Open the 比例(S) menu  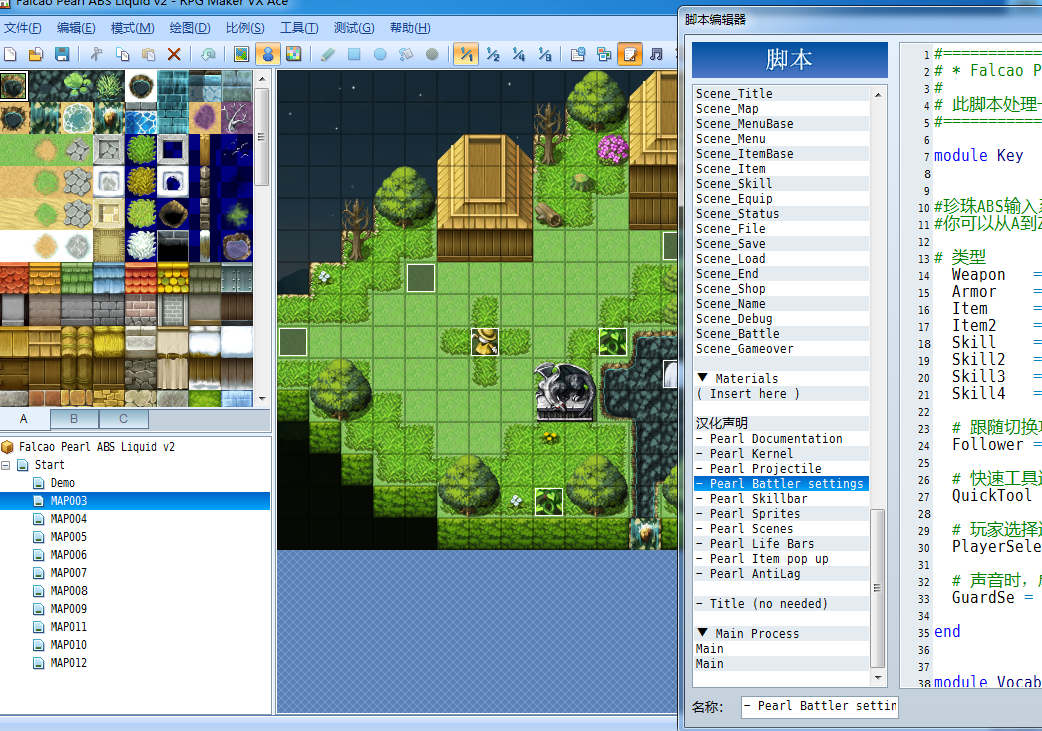(x=245, y=28)
